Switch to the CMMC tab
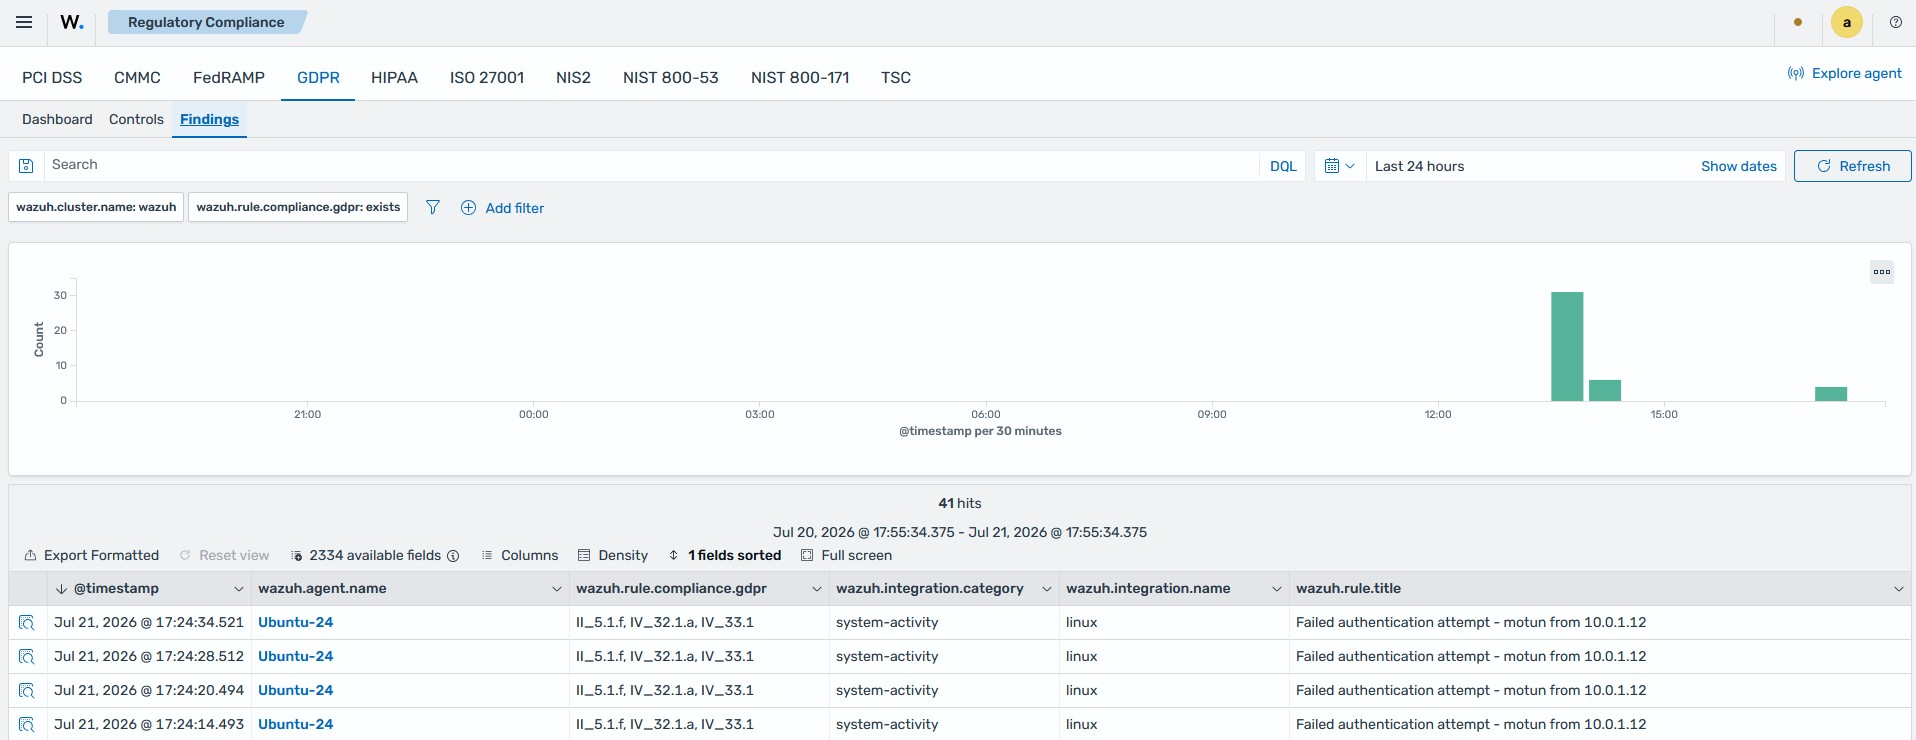 [x=137, y=77]
